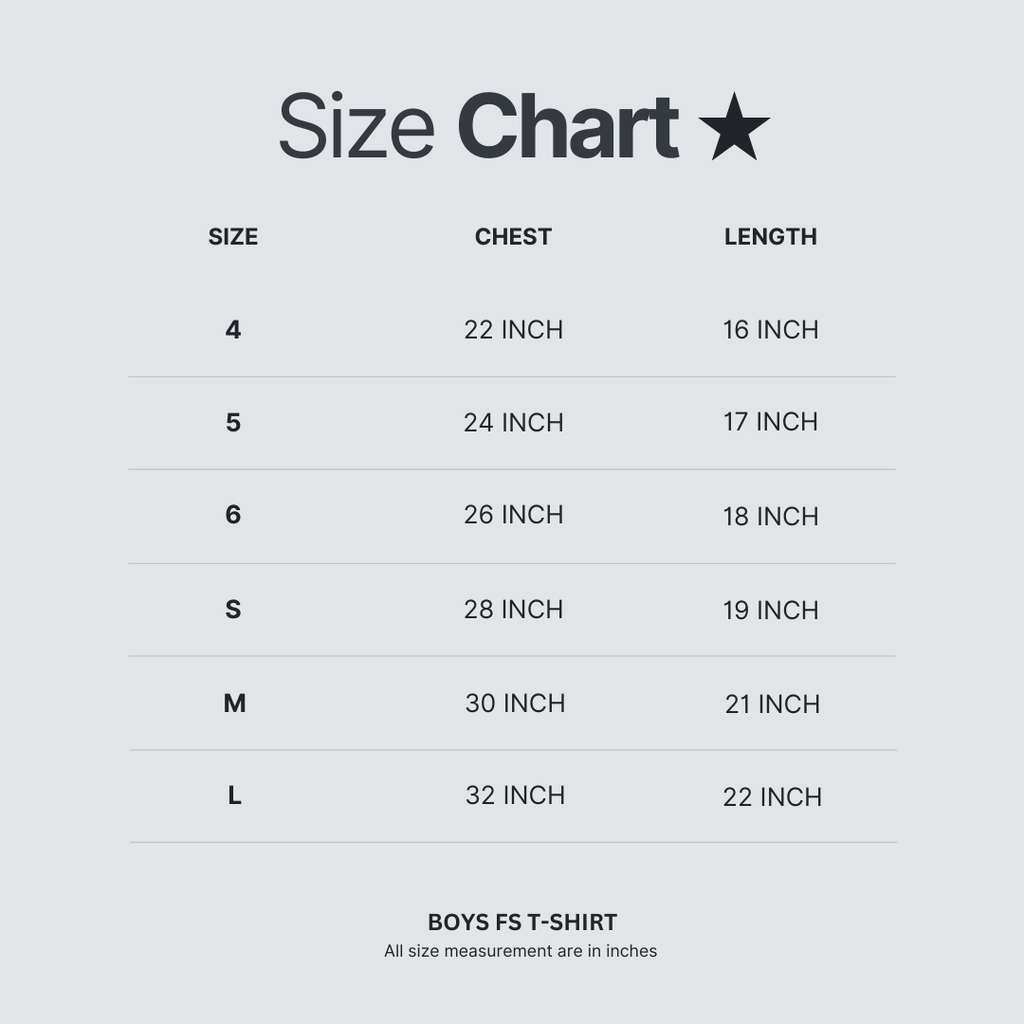Select size 5 row label

tap(233, 423)
